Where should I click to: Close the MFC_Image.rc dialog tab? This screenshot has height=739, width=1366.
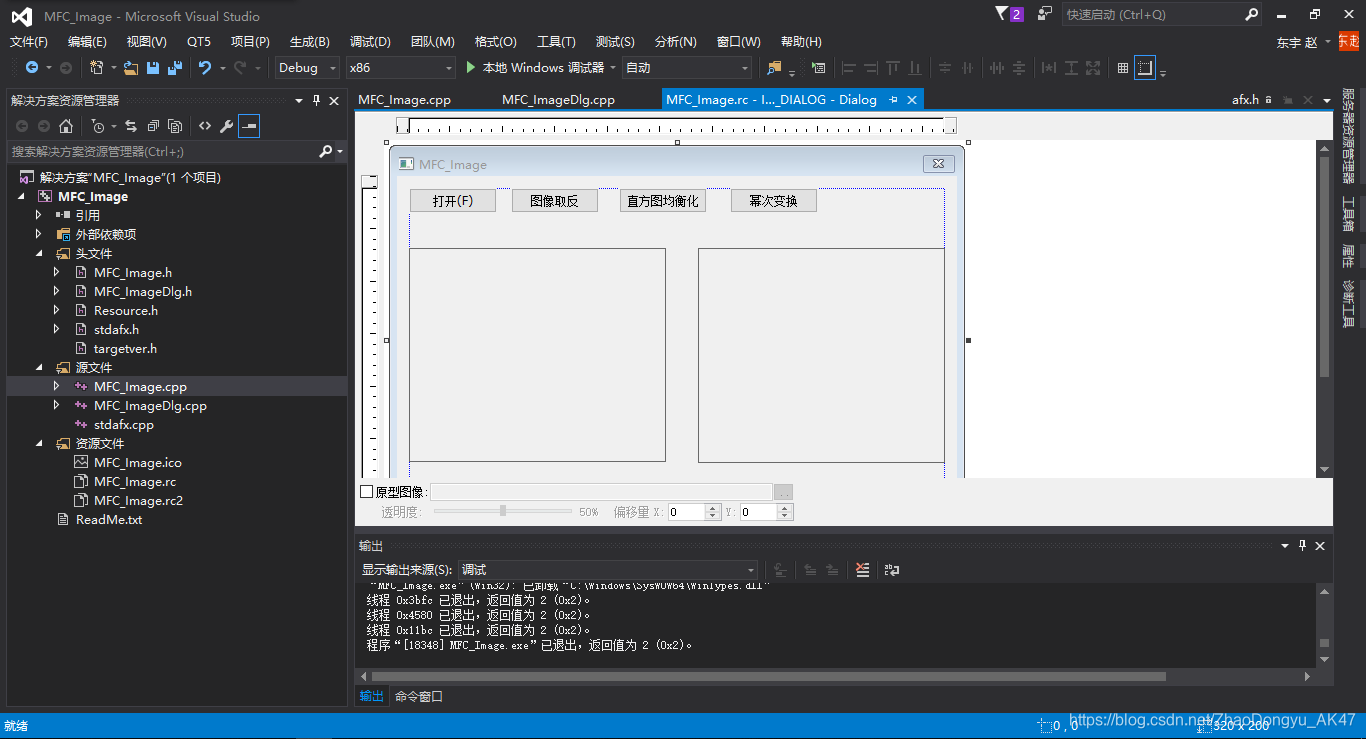911,99
